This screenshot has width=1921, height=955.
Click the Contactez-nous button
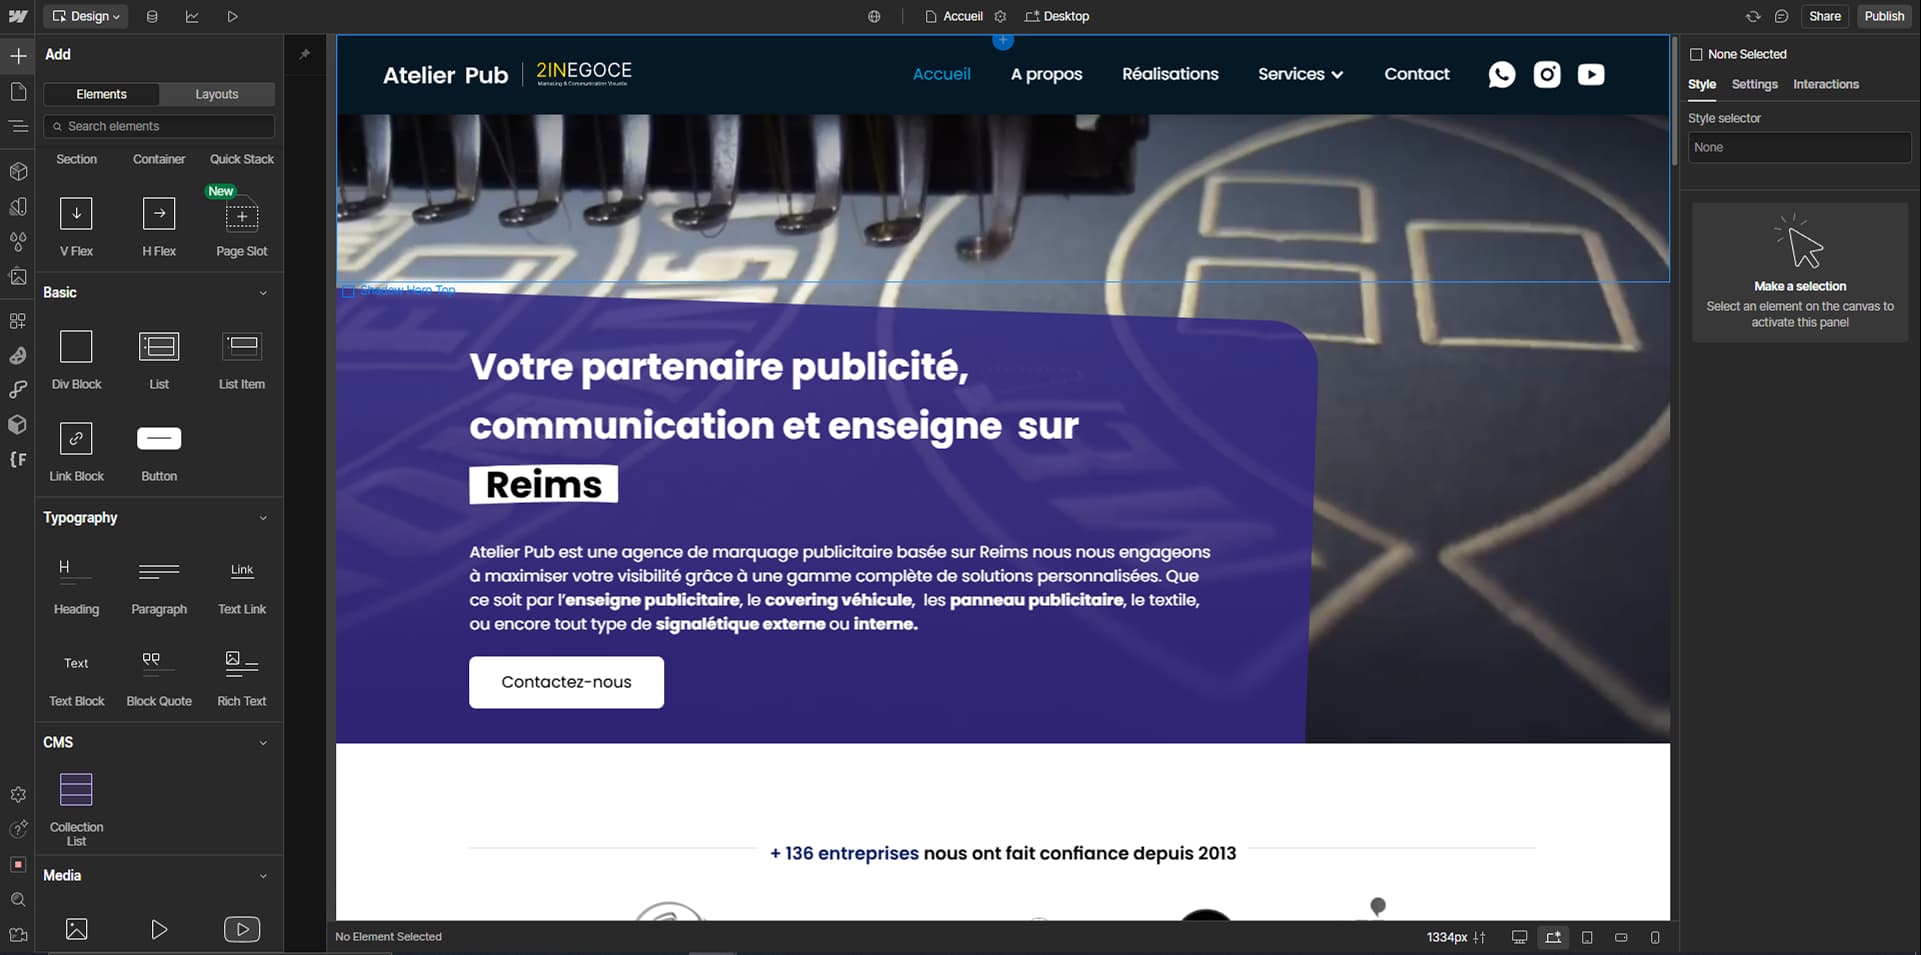click(566, 682)
